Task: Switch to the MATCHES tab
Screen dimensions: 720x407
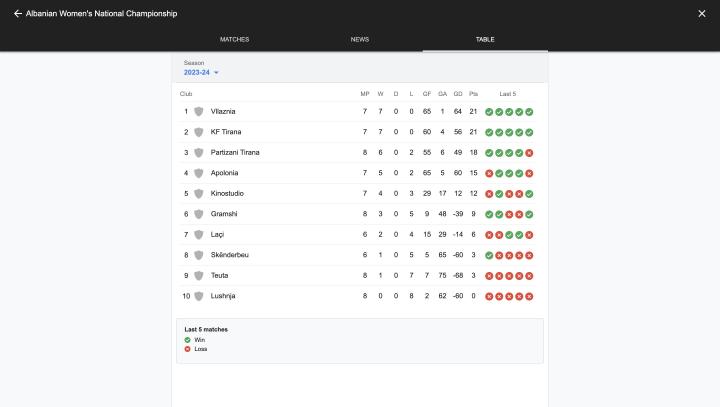Action: (234, 40)
